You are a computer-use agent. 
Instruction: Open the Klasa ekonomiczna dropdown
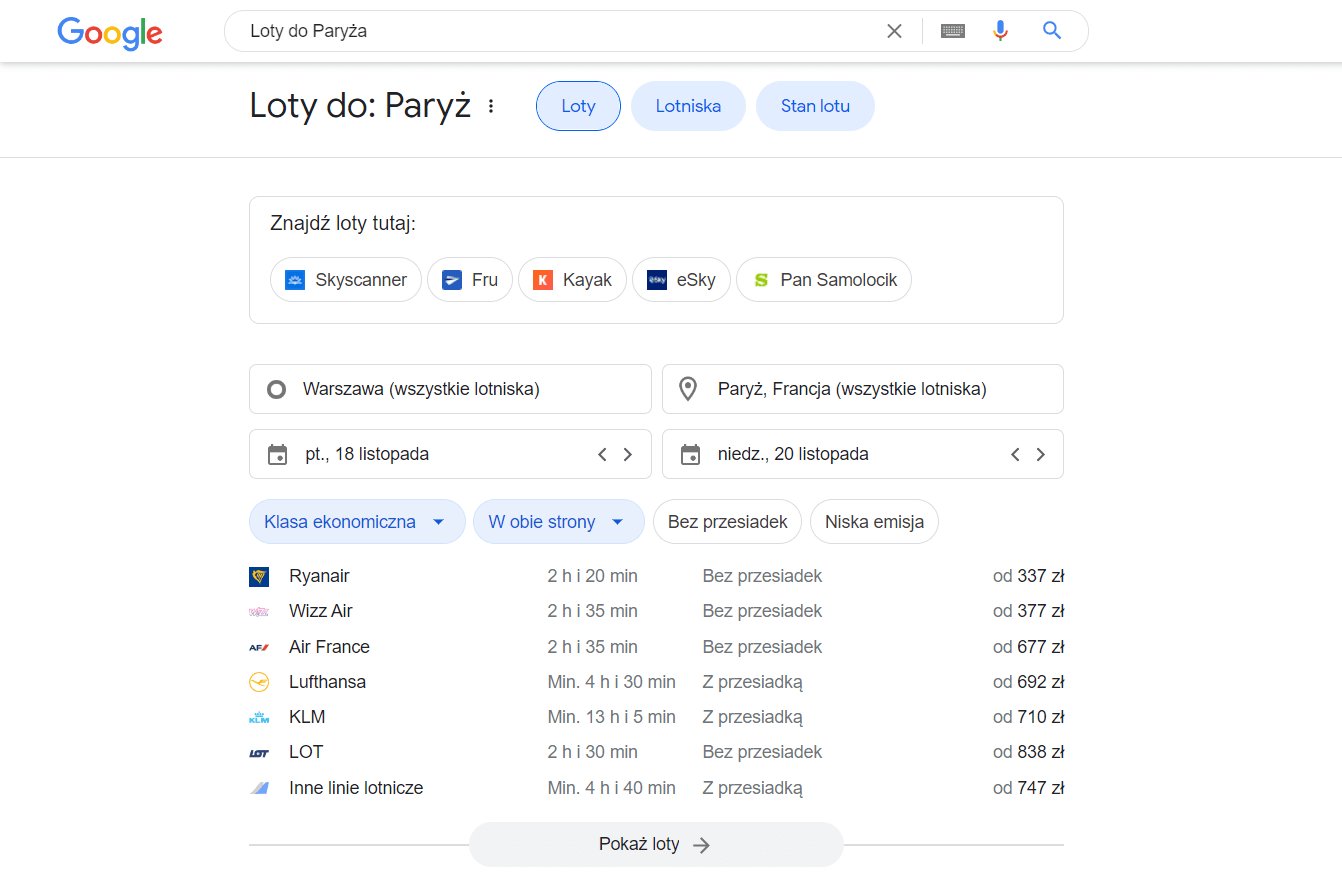click(x=357, y=521)
